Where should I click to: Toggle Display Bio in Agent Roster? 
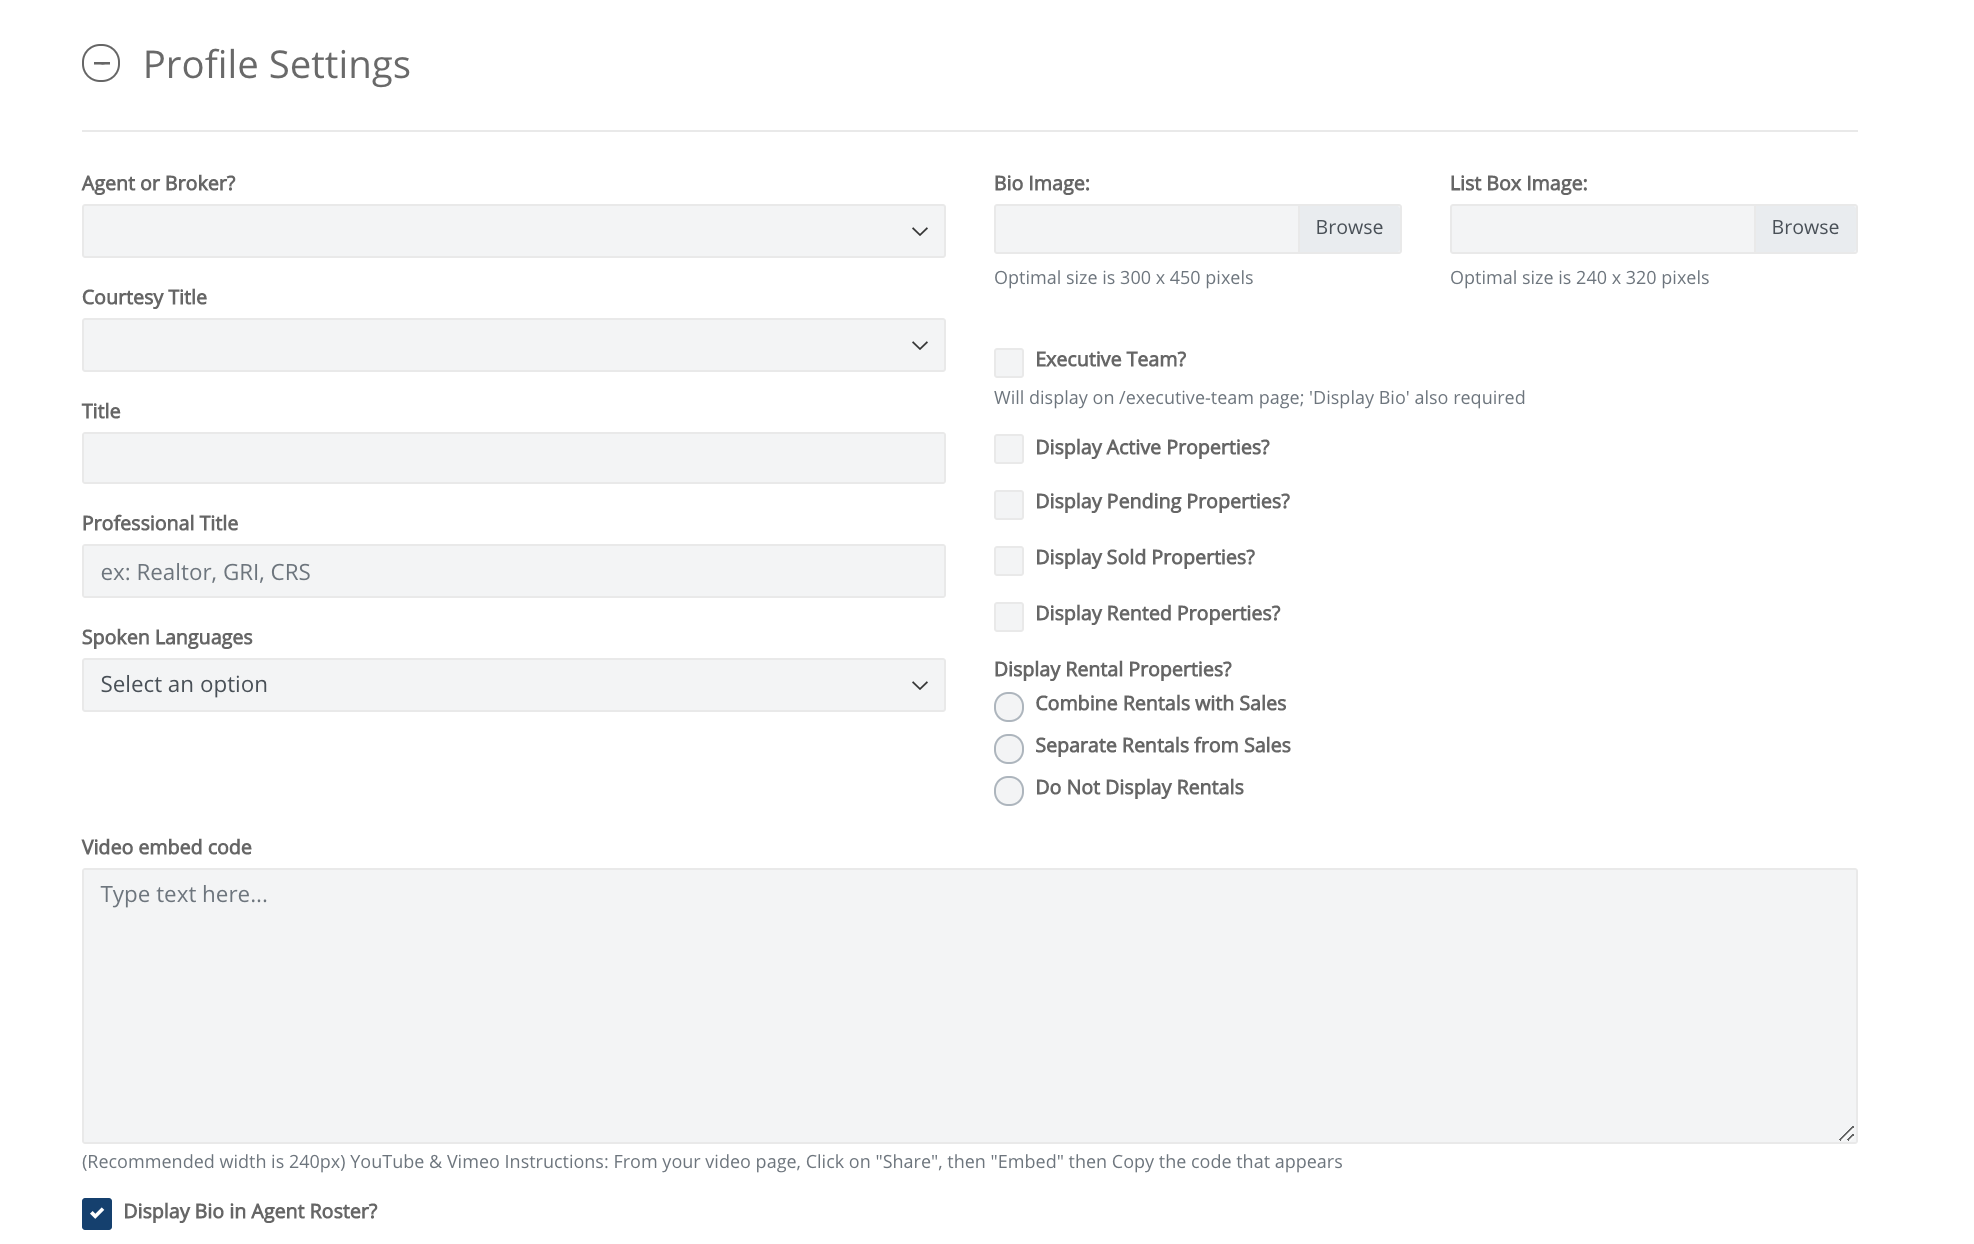(95, 1212)
